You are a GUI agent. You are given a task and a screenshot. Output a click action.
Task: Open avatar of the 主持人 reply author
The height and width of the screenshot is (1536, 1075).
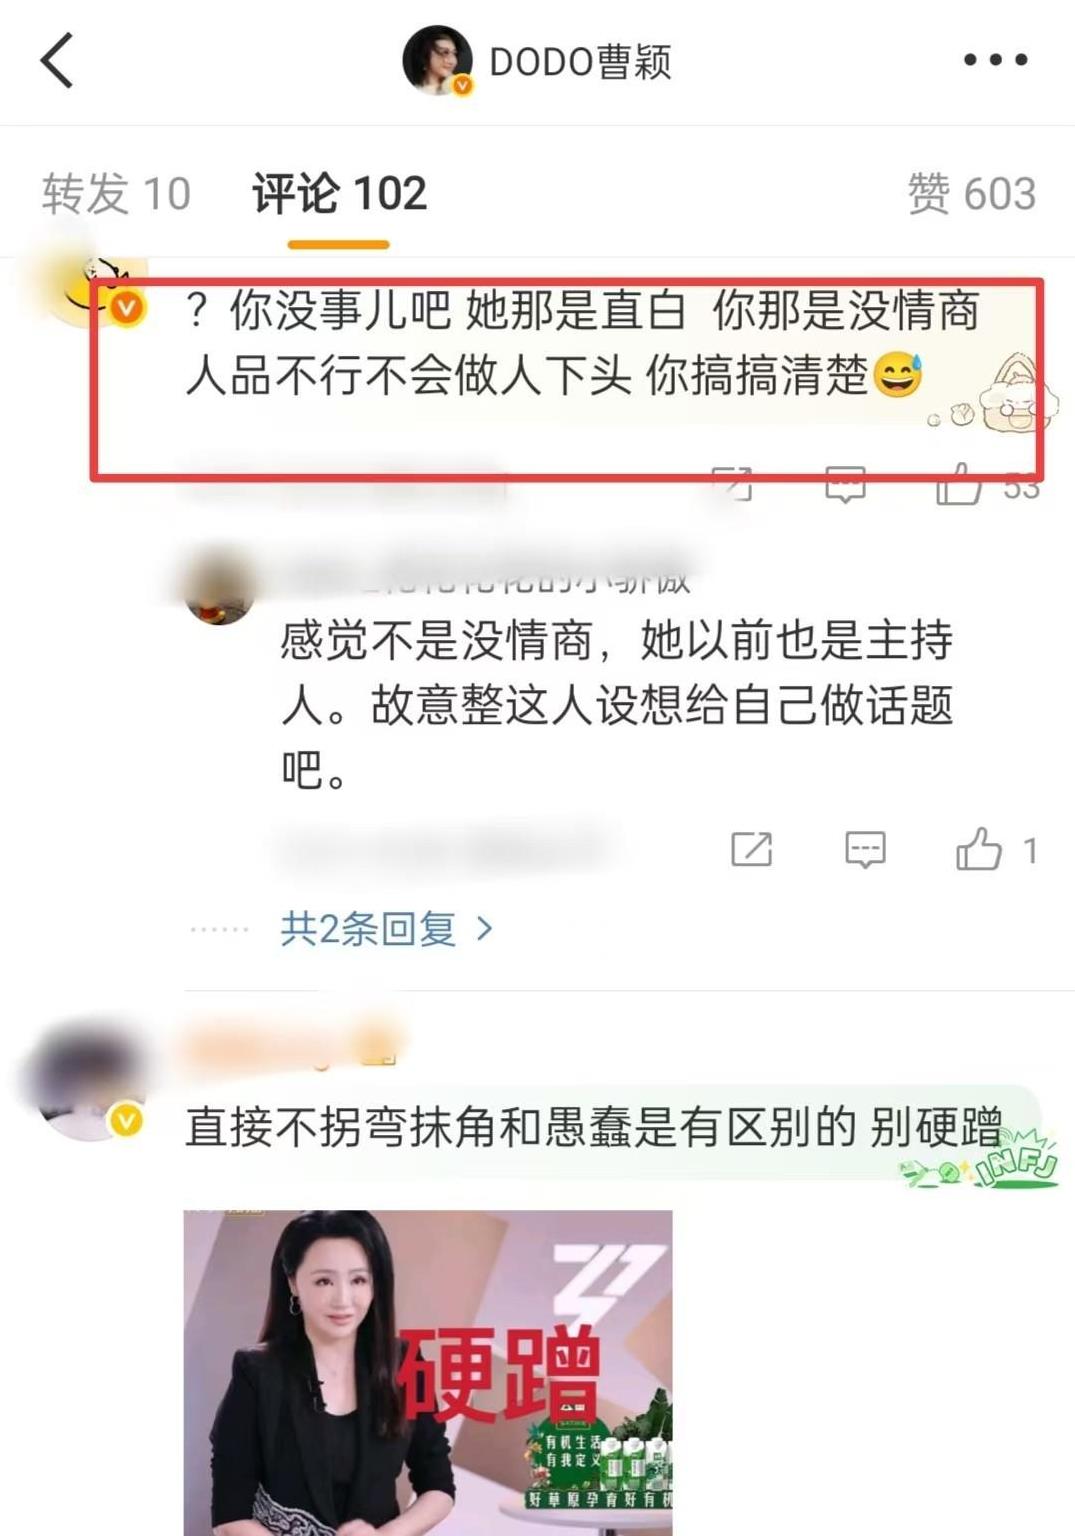[x=219, y=587]
